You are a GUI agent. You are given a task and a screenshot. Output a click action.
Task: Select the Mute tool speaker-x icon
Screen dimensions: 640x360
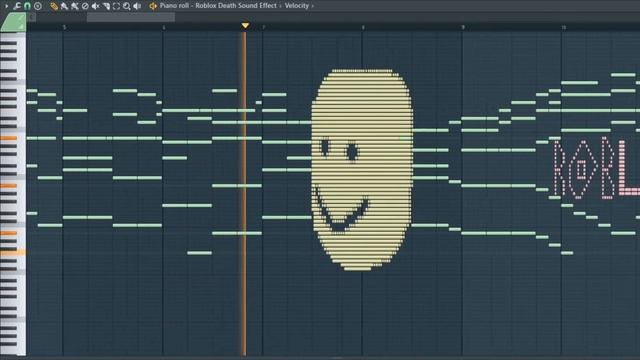tap(96, 6)
